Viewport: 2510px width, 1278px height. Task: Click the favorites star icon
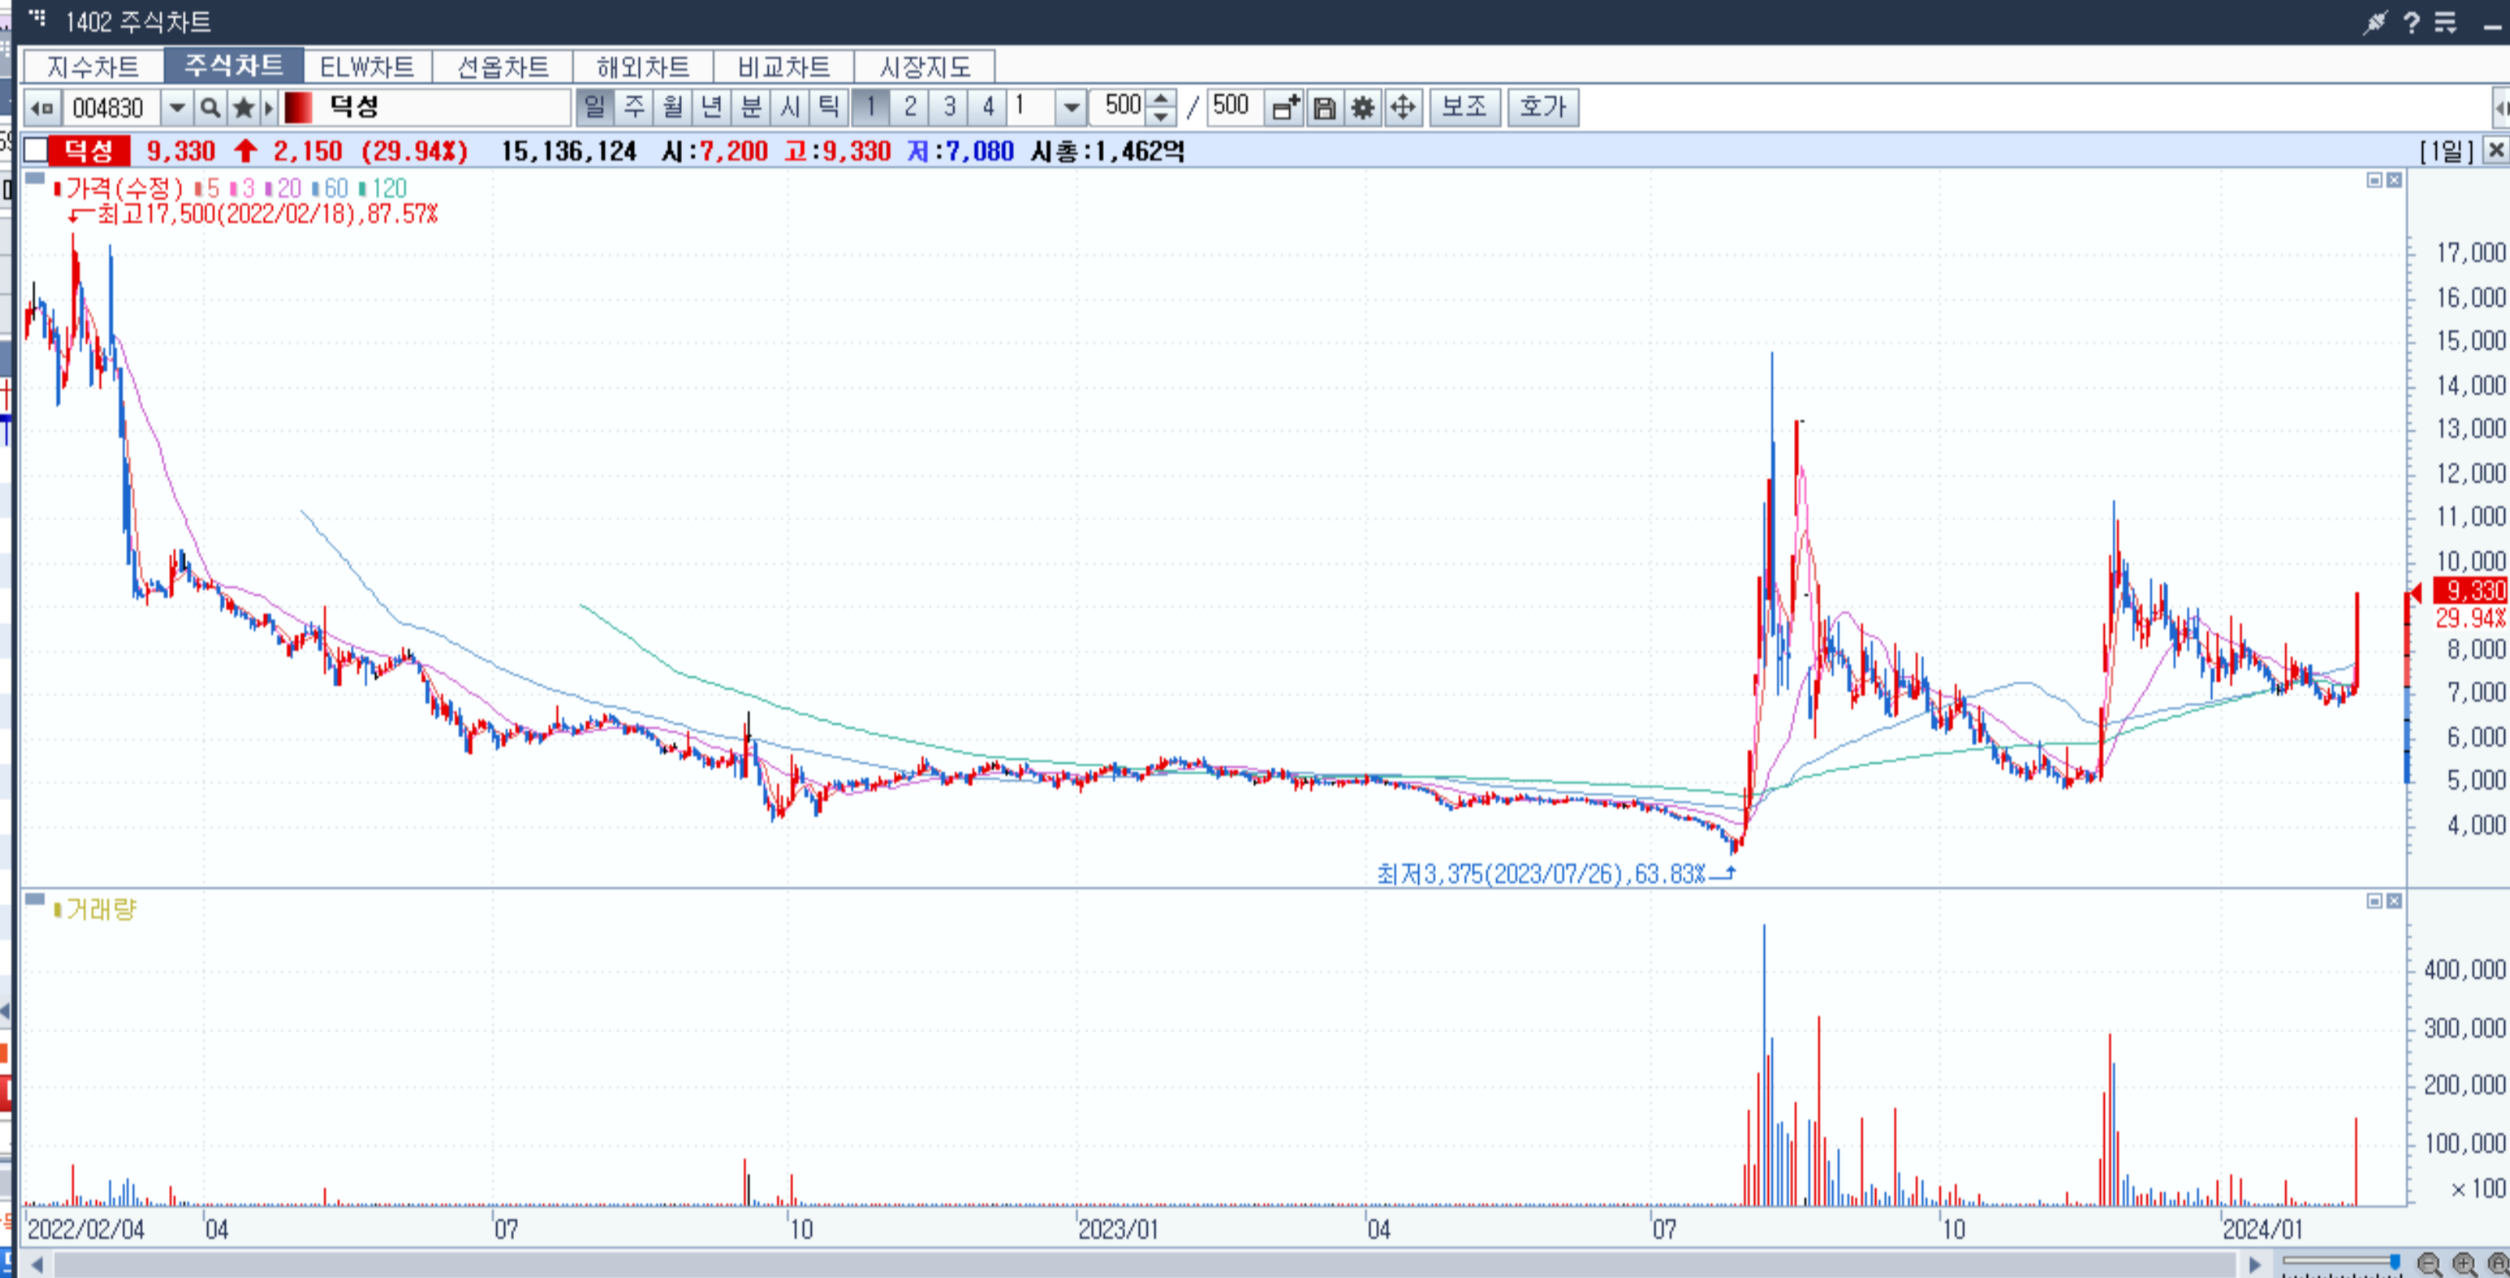[243, 107]
